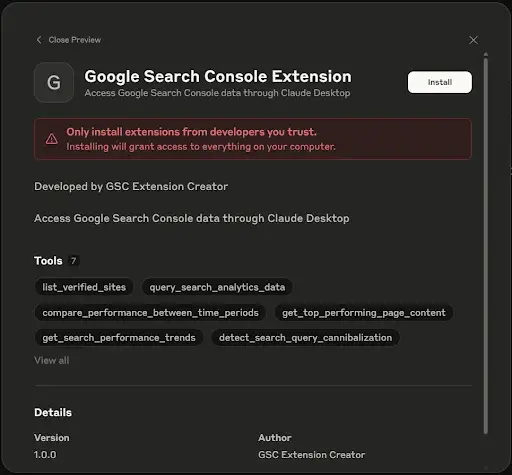Install the Google Search Console Extension
This screenshot has width=512, height=475.
(440, 82)
